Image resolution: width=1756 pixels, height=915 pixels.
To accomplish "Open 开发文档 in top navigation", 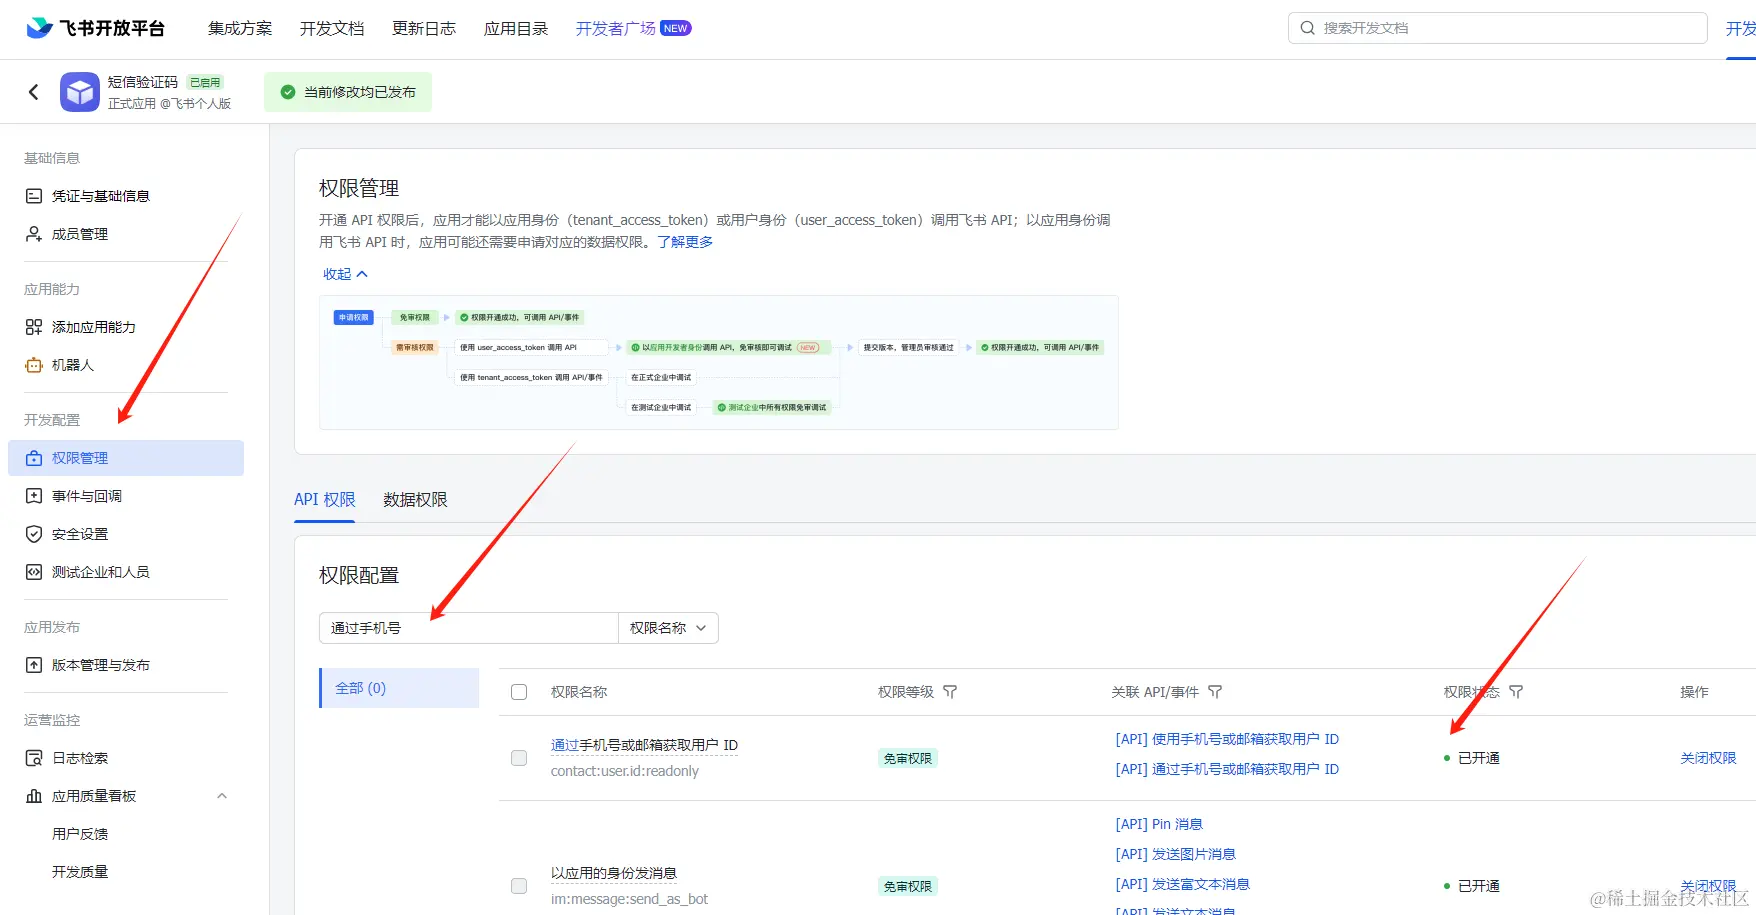I will coord(332,28).
